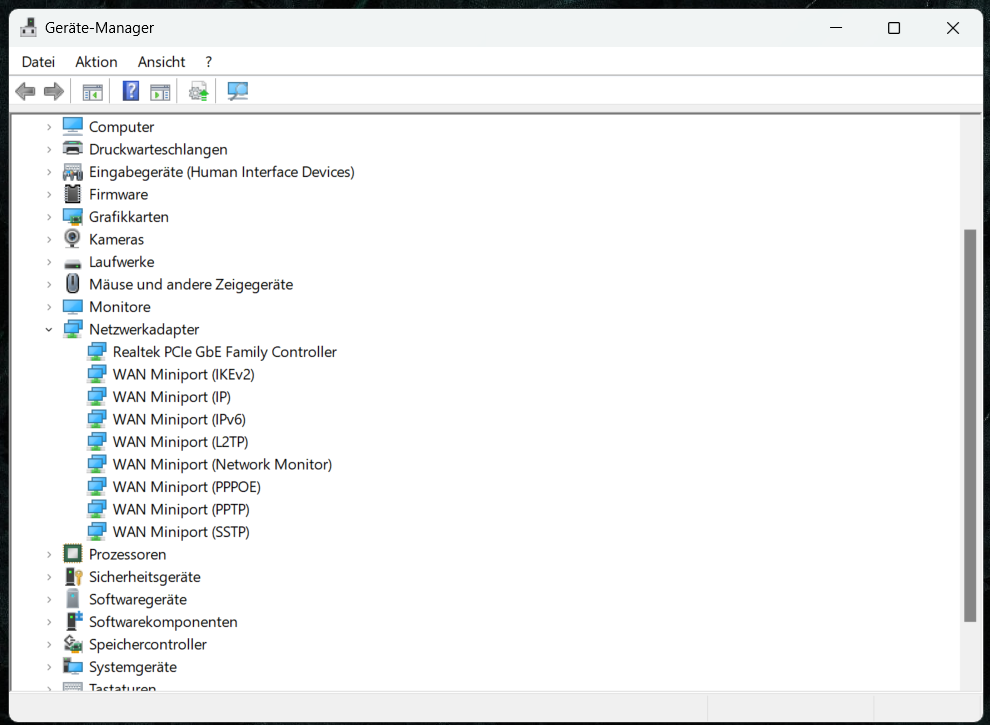Expand the Computer node
This screenshot has height=725, width=990.
(x=49, y=127)
